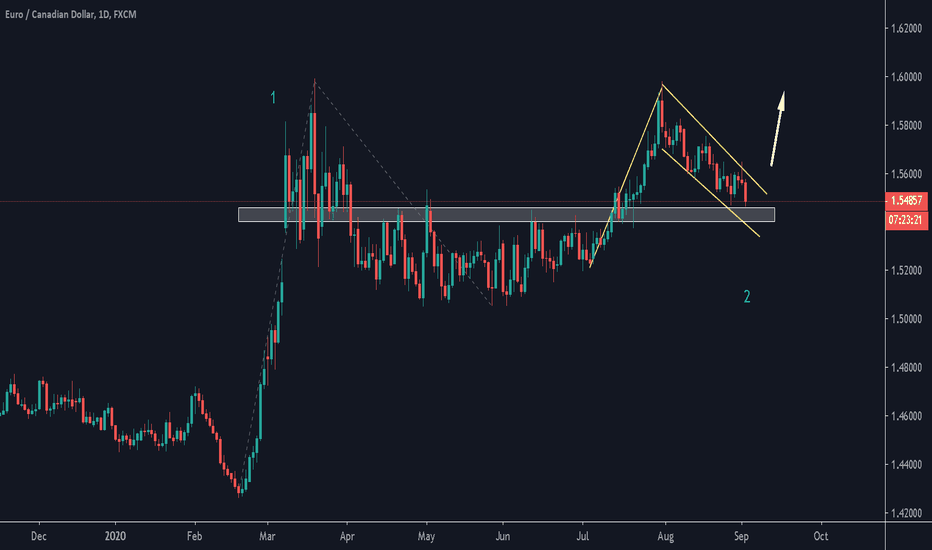Click the 1.58000 price axis label
This screenshot has height=550, width=932.
tap(906, 125)
